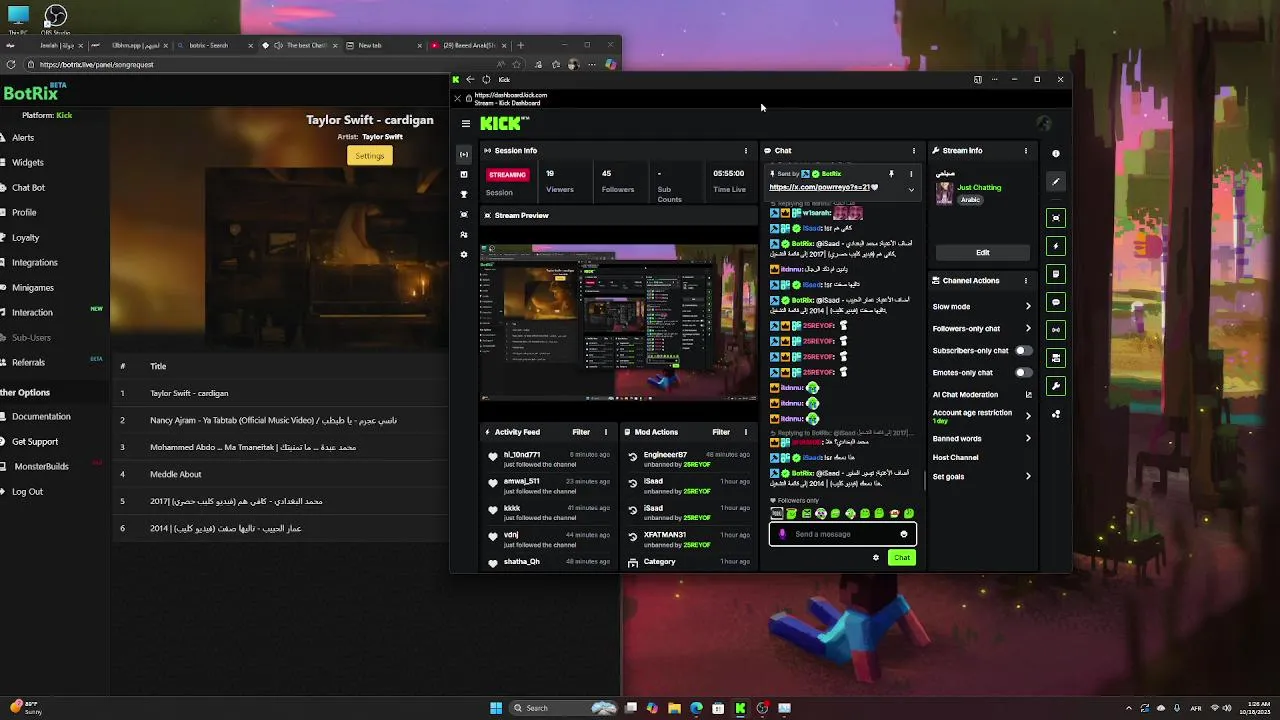Click the user avatar in Kick header
1280x720 pixels.
1044,123
